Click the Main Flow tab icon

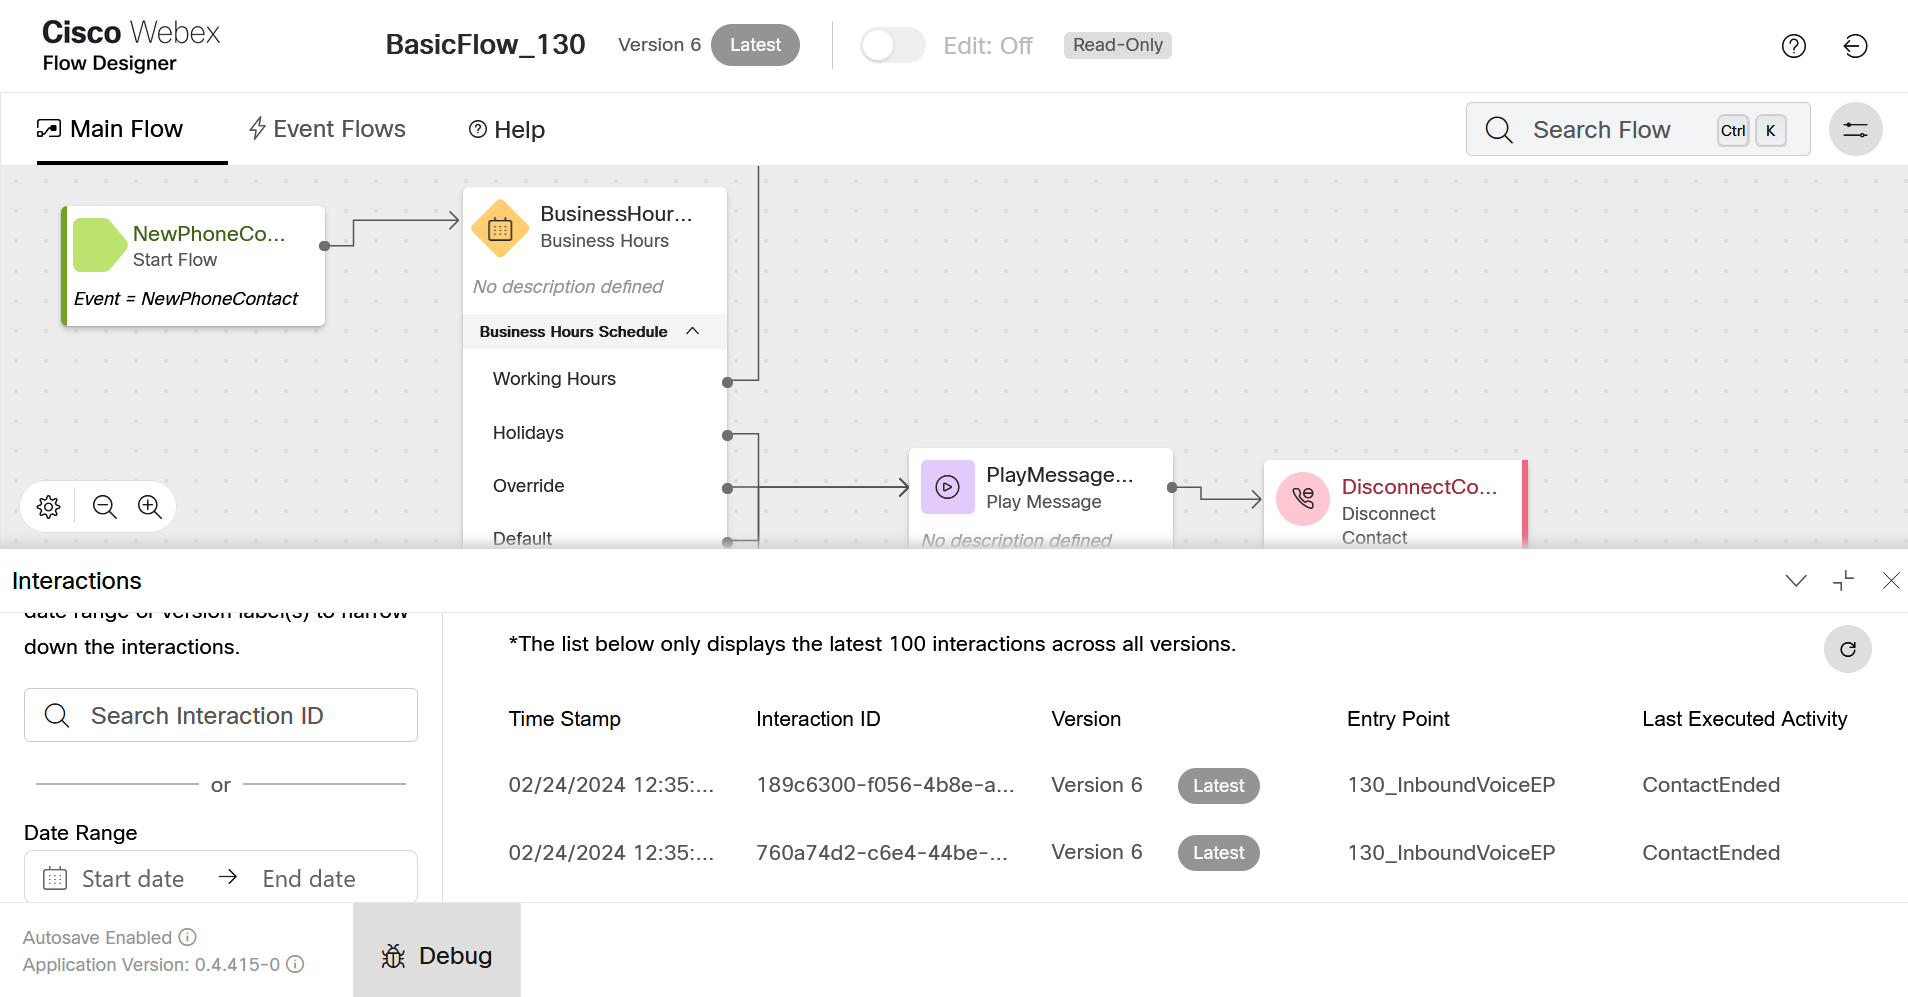tap(48, 129)
